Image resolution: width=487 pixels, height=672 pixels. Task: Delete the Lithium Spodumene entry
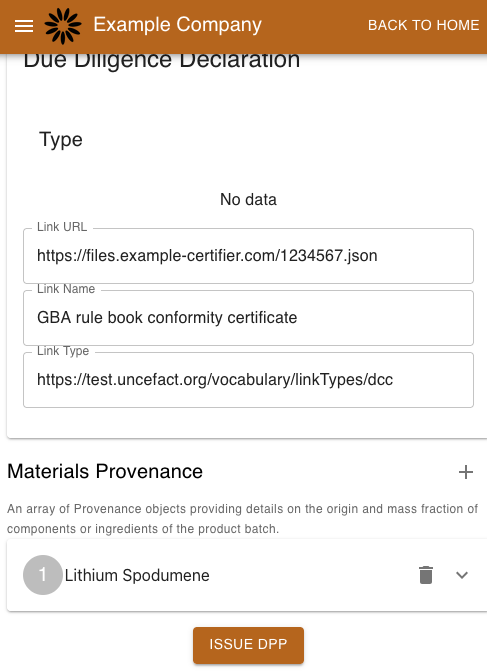(x=426, y=575)
